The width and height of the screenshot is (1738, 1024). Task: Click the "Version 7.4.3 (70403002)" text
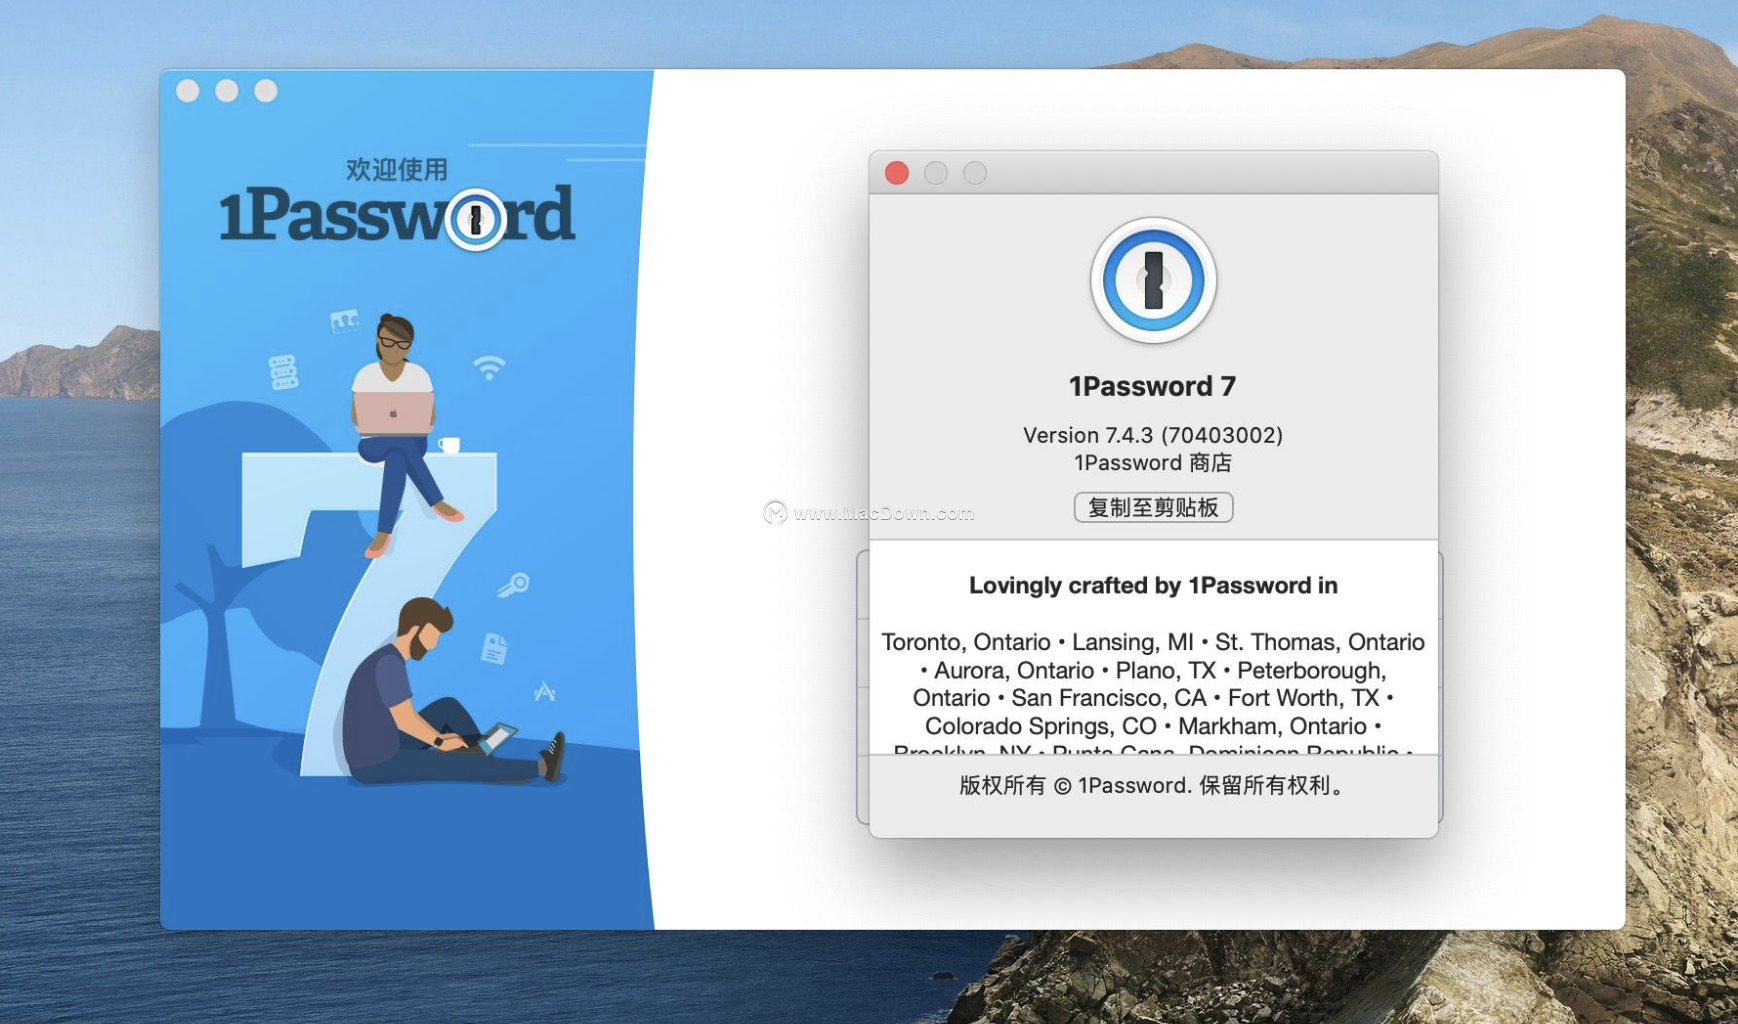[1152, 435]
